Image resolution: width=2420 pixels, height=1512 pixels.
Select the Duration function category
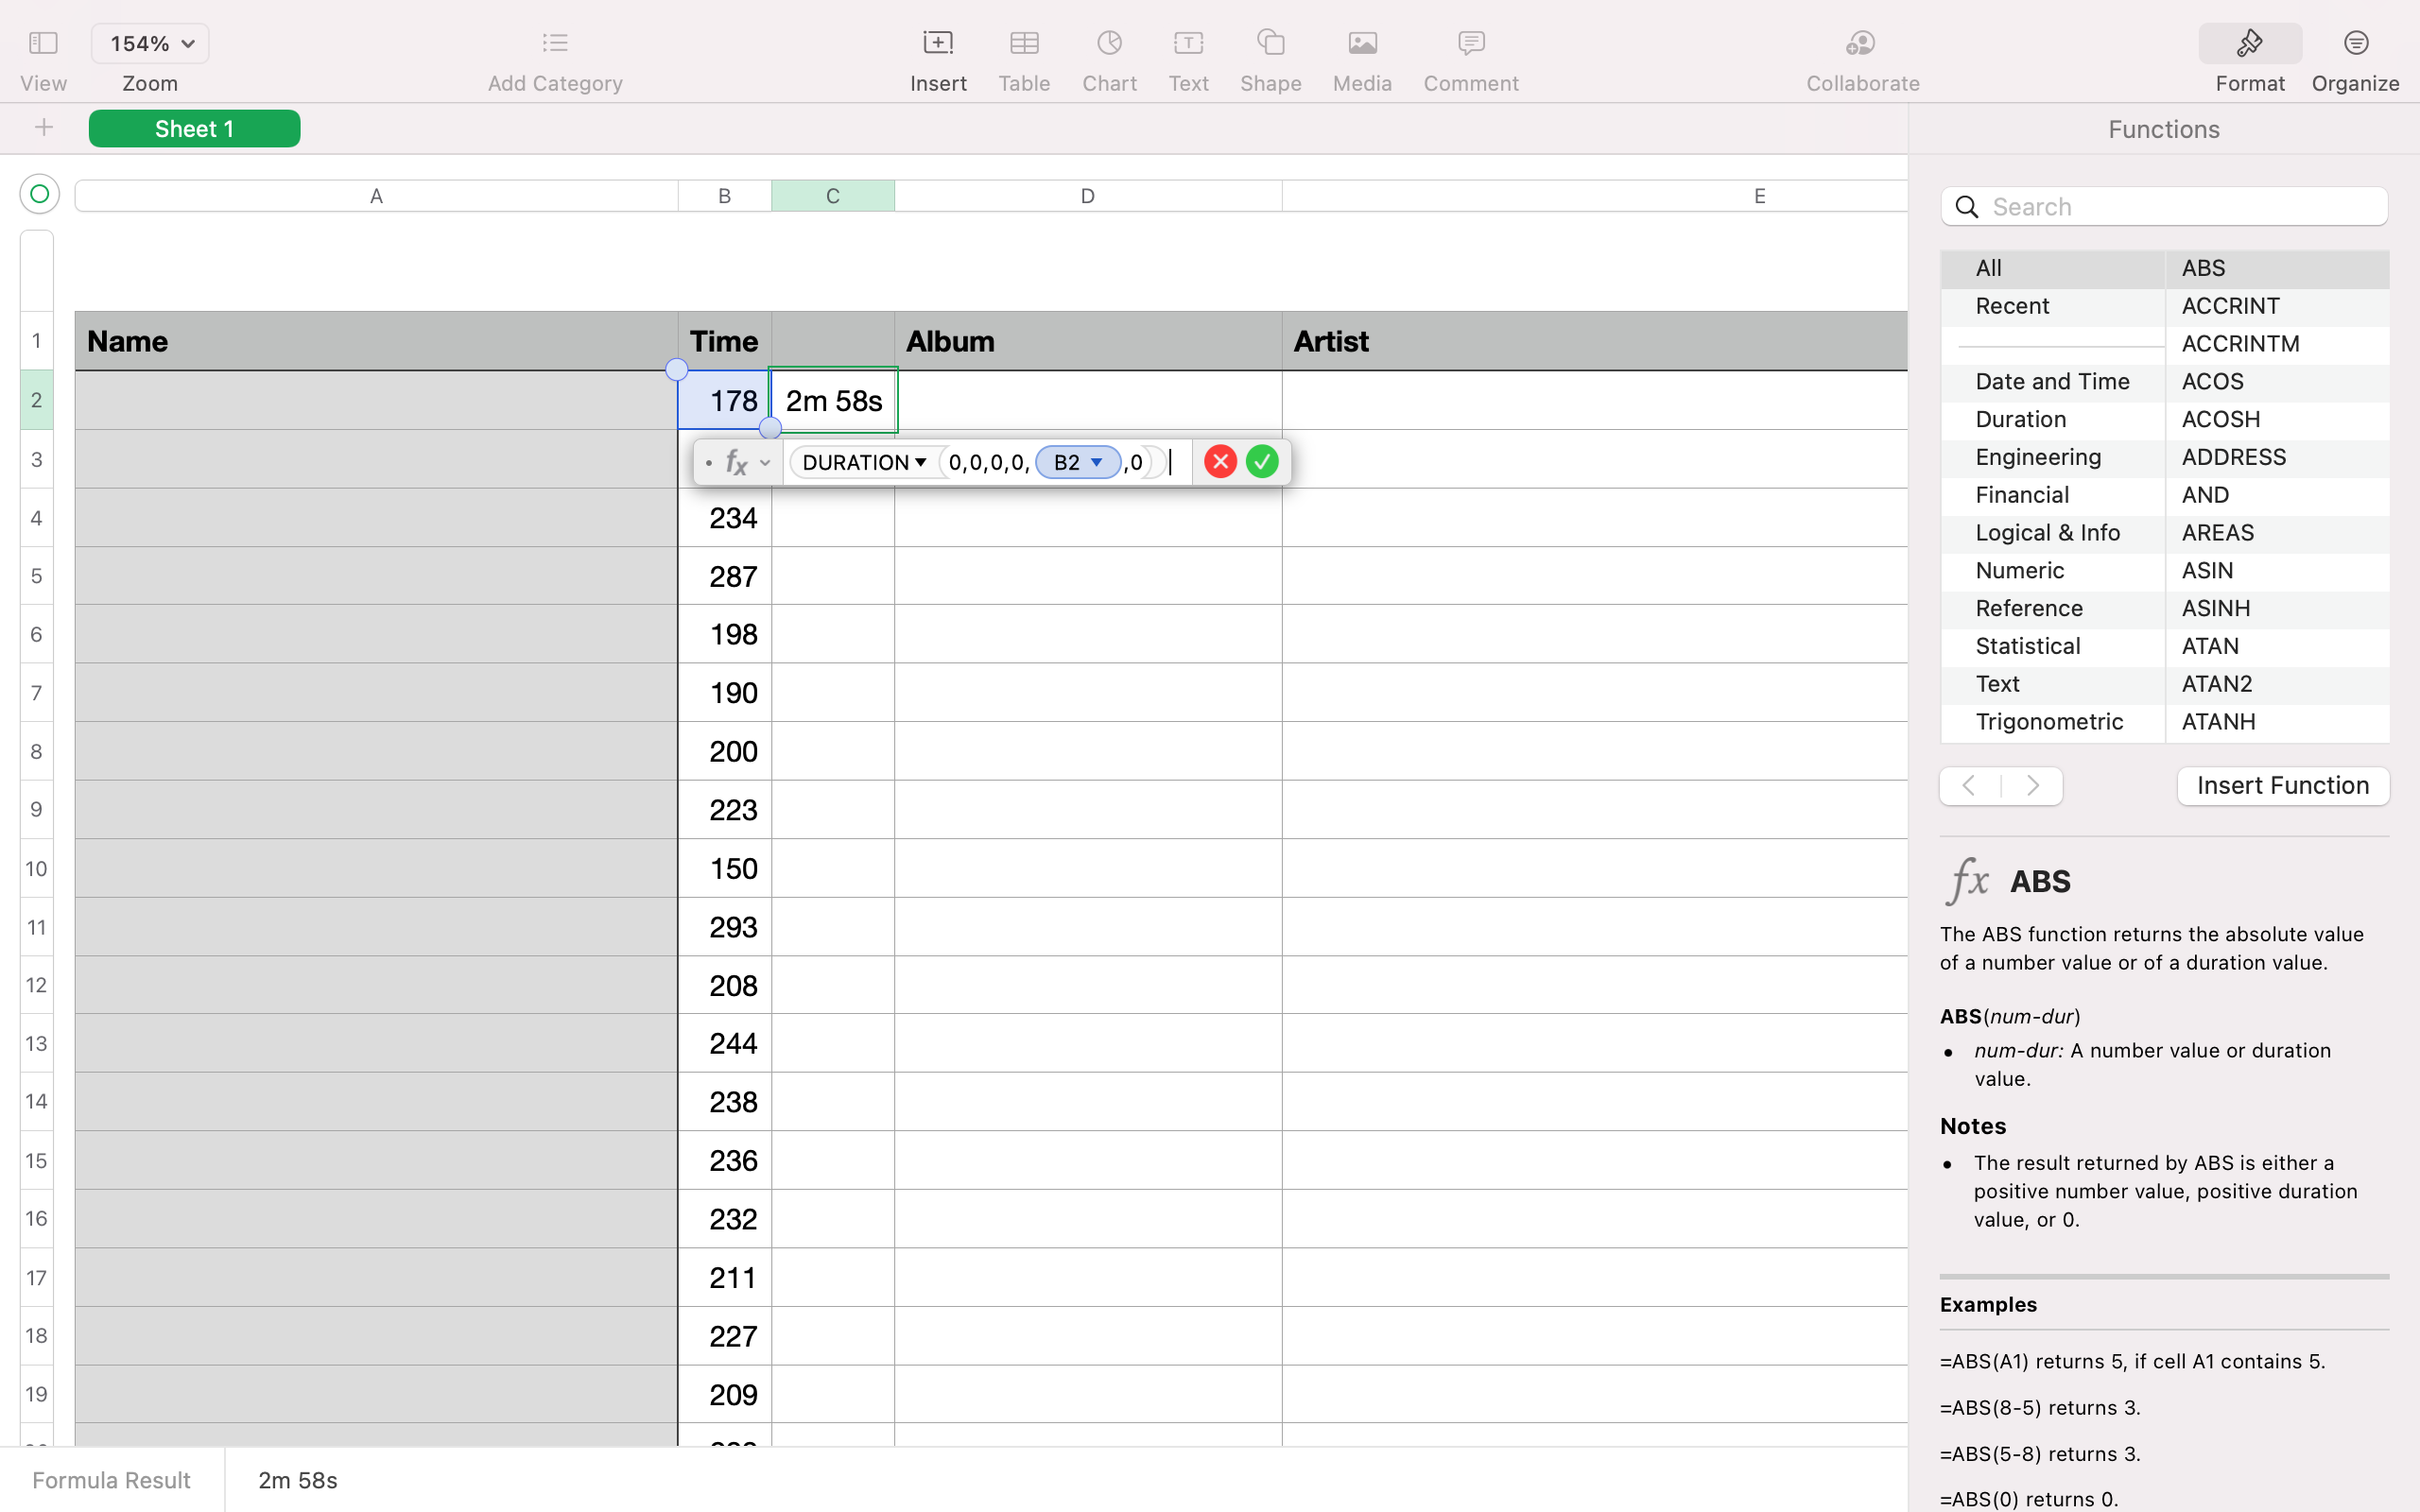click(2020, 419)
